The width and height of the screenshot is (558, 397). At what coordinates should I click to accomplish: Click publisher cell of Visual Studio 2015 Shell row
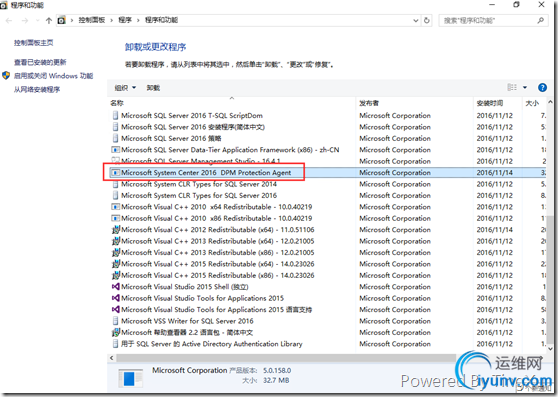(395, 287)
